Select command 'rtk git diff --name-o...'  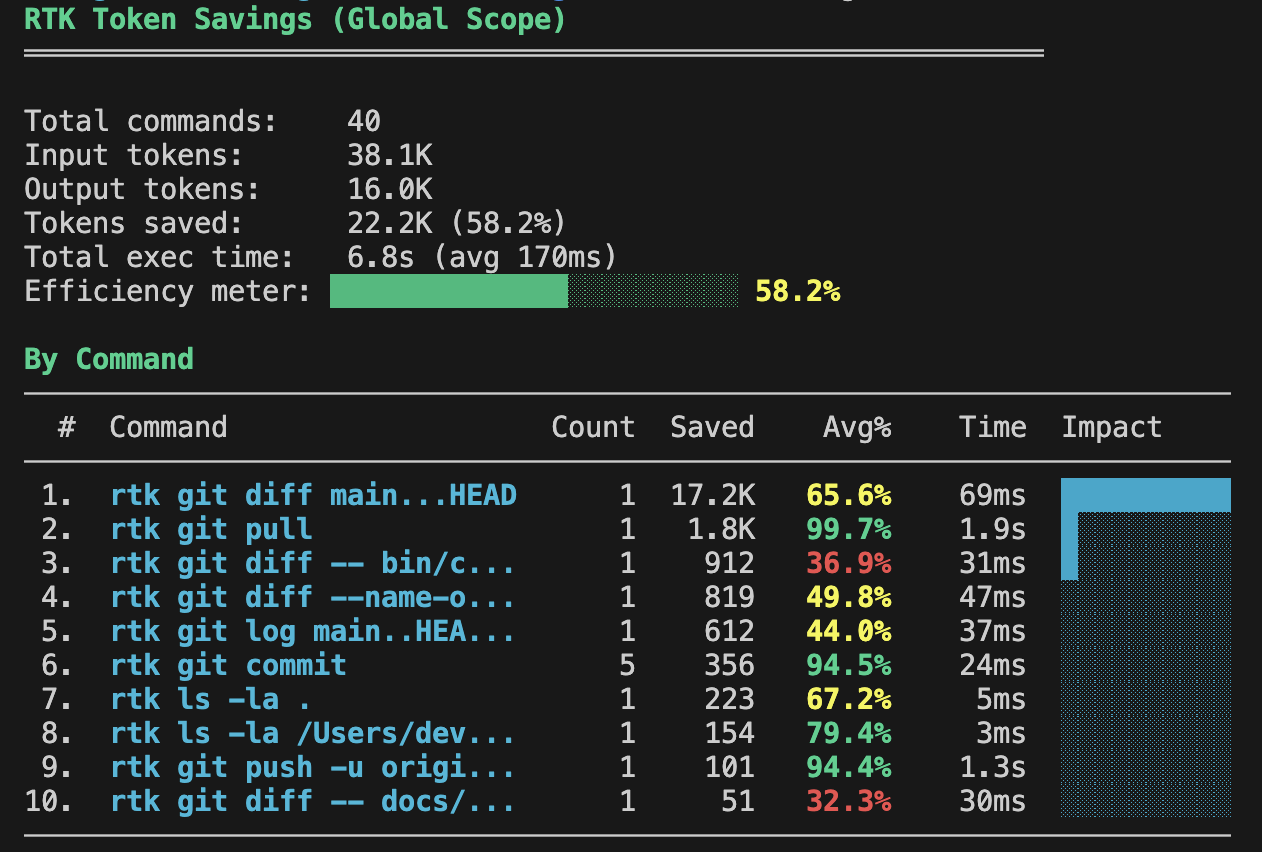313,597
